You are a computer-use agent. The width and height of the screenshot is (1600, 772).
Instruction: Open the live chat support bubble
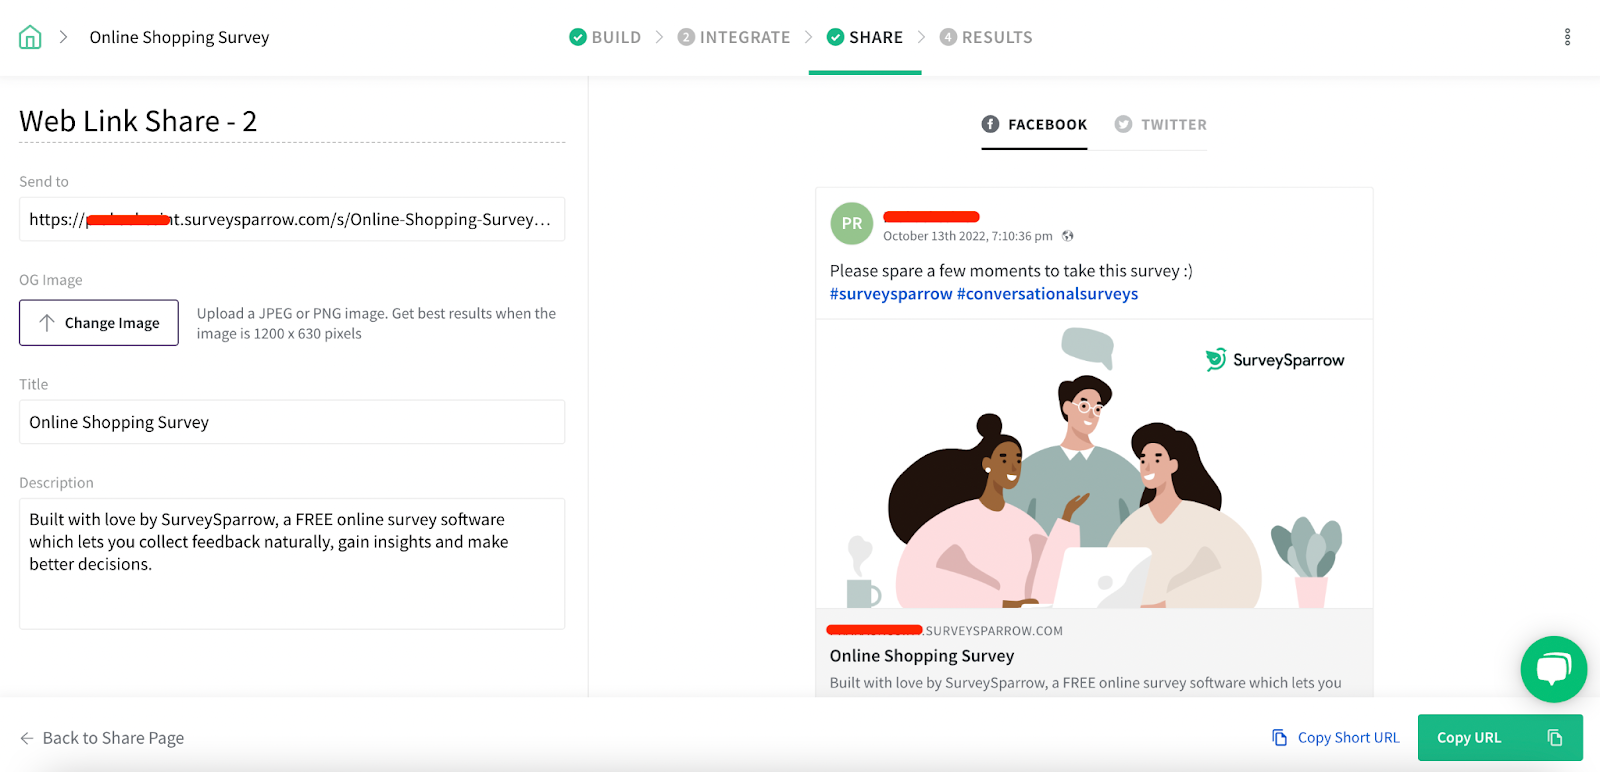1553,669
